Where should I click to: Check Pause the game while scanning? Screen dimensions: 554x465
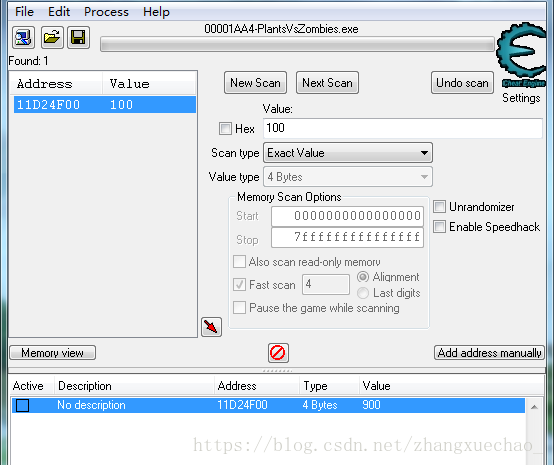coord(240,307)
